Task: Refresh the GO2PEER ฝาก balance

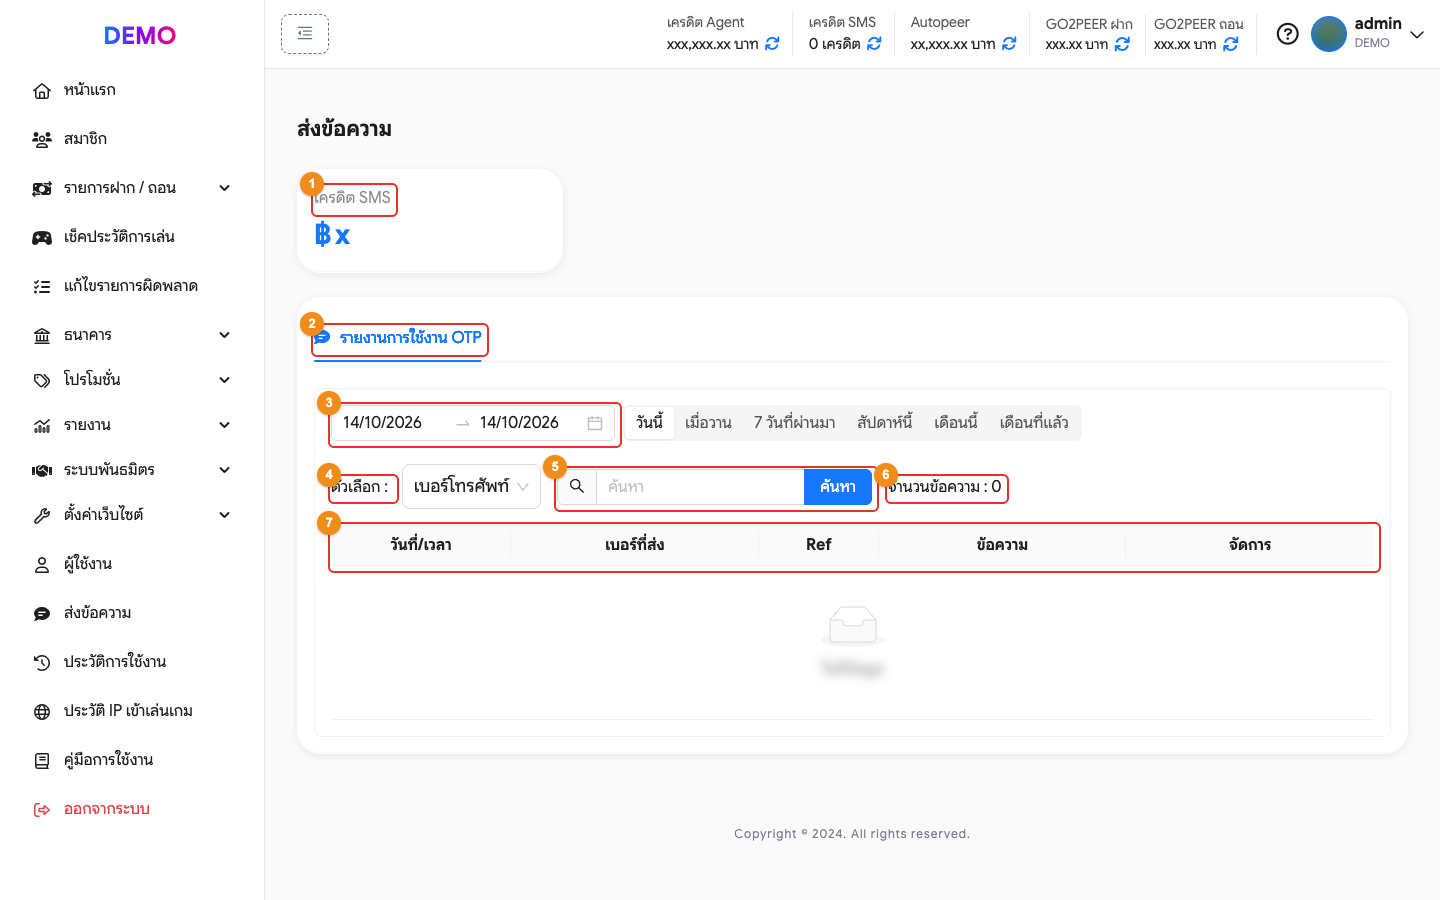Action: pyautogui.click(x=1122, y=44)
